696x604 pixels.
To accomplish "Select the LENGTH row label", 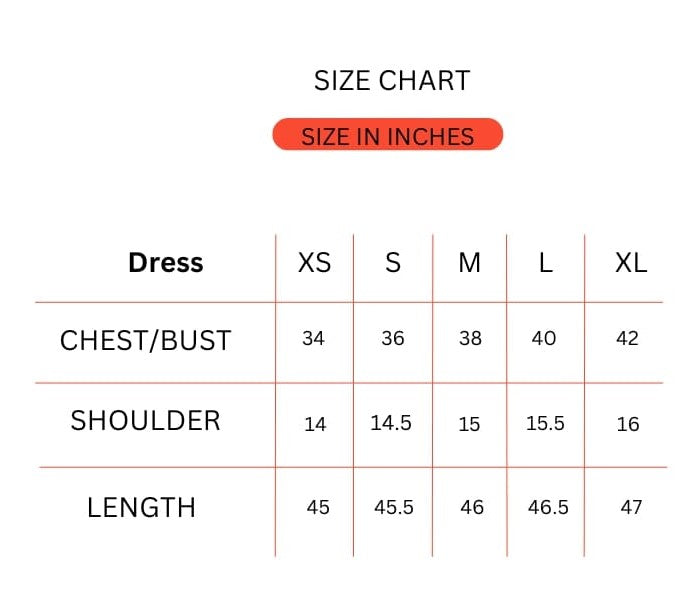I will pos(141,508).
